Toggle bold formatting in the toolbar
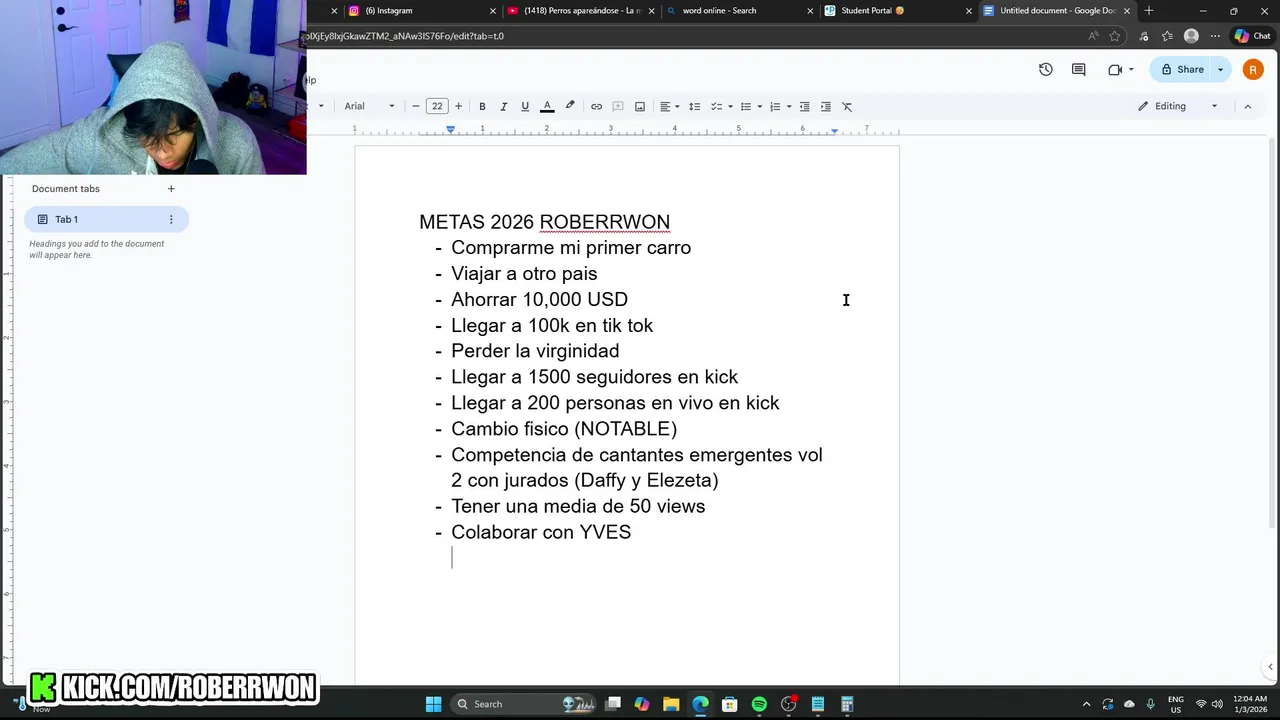Viewport: 1280px width, 720px height. [482, 106]
